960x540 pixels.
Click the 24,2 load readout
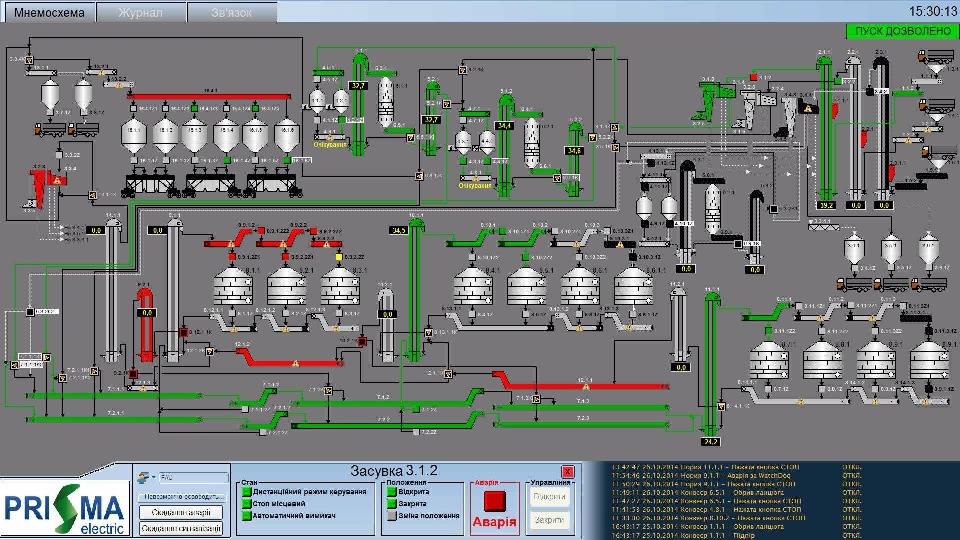[710, 441]
